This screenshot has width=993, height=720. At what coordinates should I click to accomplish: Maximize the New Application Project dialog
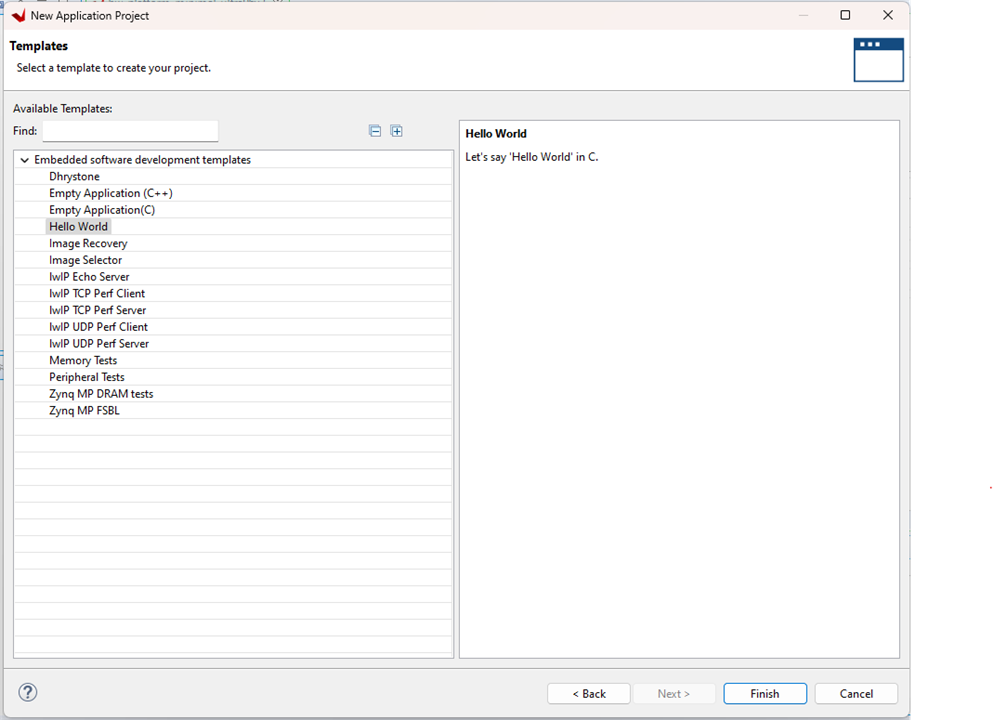pos(845,15)
